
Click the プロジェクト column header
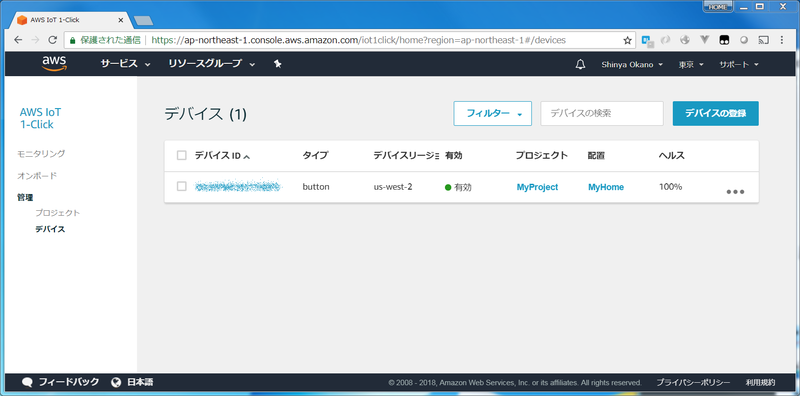tap(542, 156)
